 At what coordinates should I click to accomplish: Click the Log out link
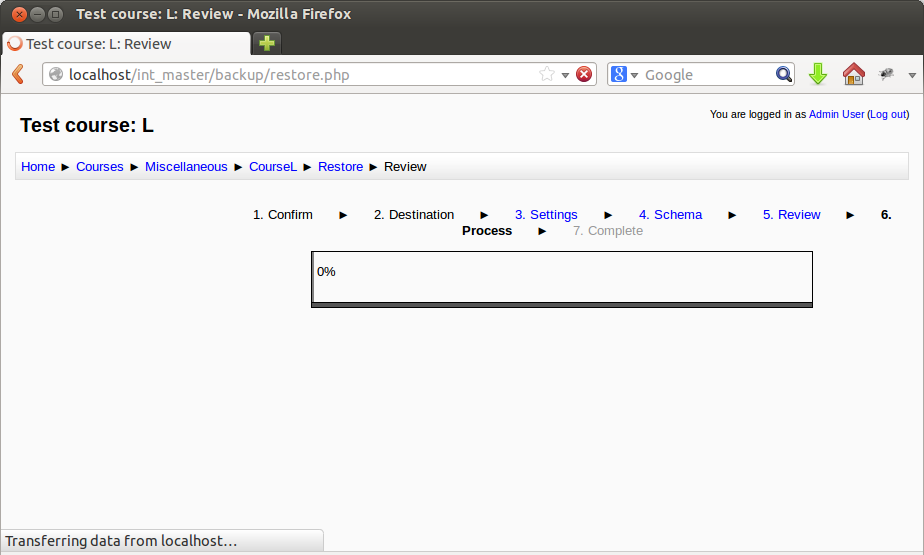[888, 114]
